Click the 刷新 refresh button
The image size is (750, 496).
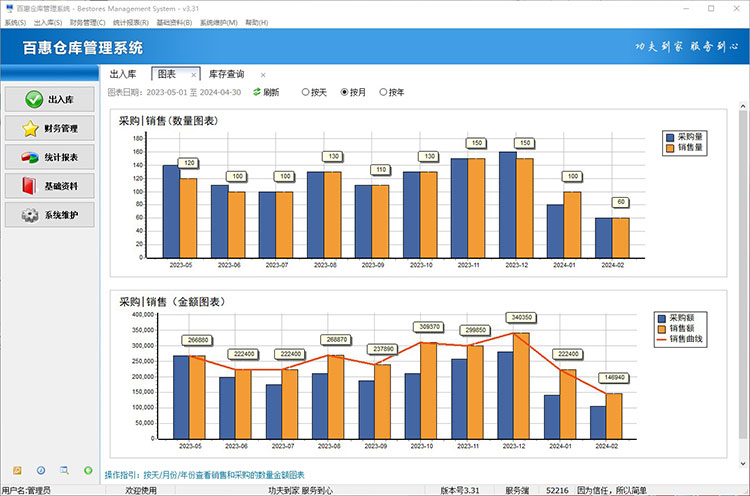point(266,92)
